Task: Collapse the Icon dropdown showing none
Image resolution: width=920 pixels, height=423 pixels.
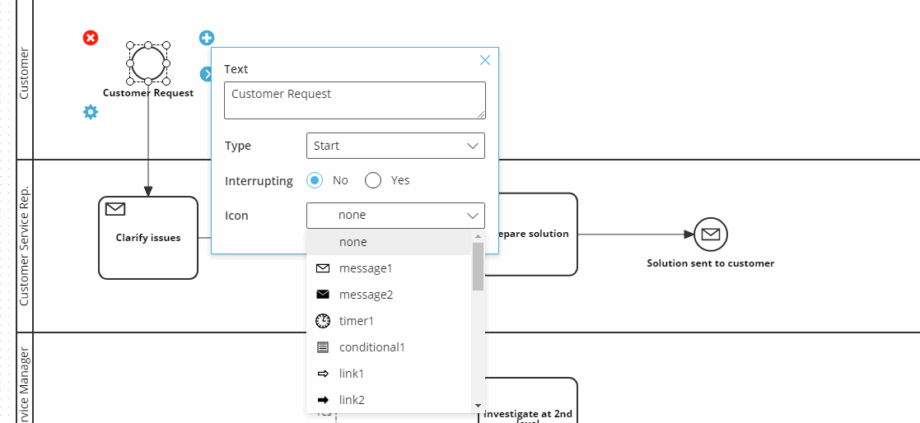Action: (395, 215)
